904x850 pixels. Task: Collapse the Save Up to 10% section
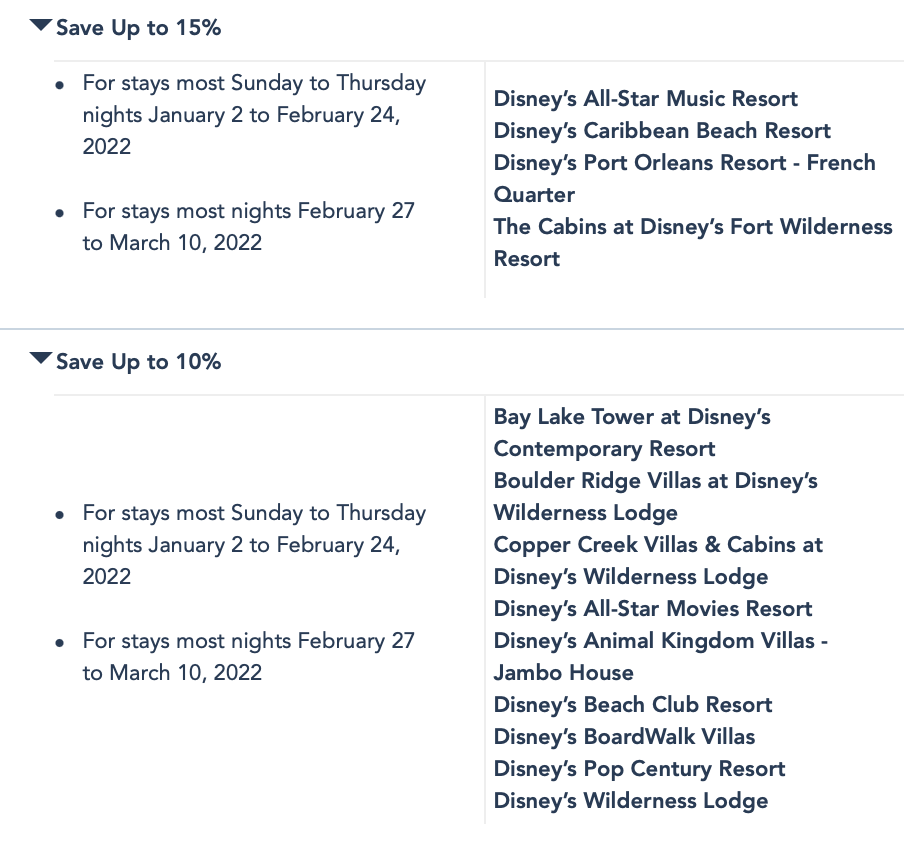(41, 359)
